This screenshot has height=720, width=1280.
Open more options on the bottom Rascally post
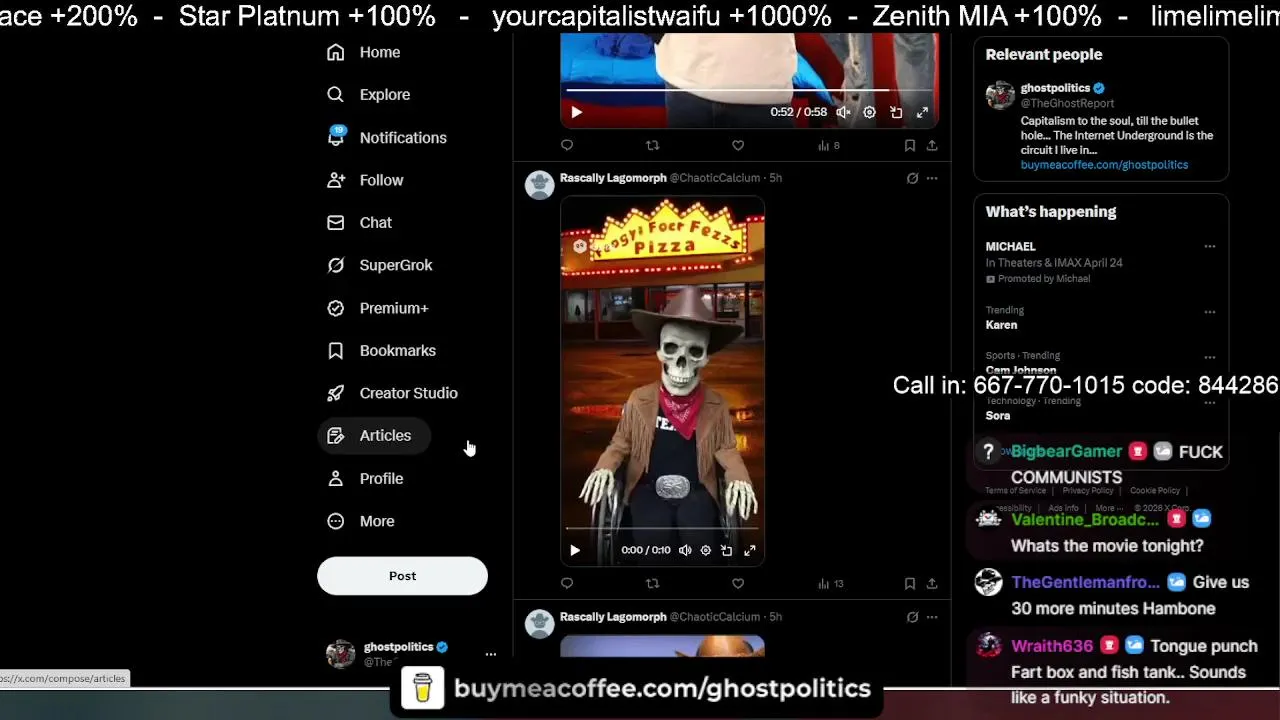(932, 617)
